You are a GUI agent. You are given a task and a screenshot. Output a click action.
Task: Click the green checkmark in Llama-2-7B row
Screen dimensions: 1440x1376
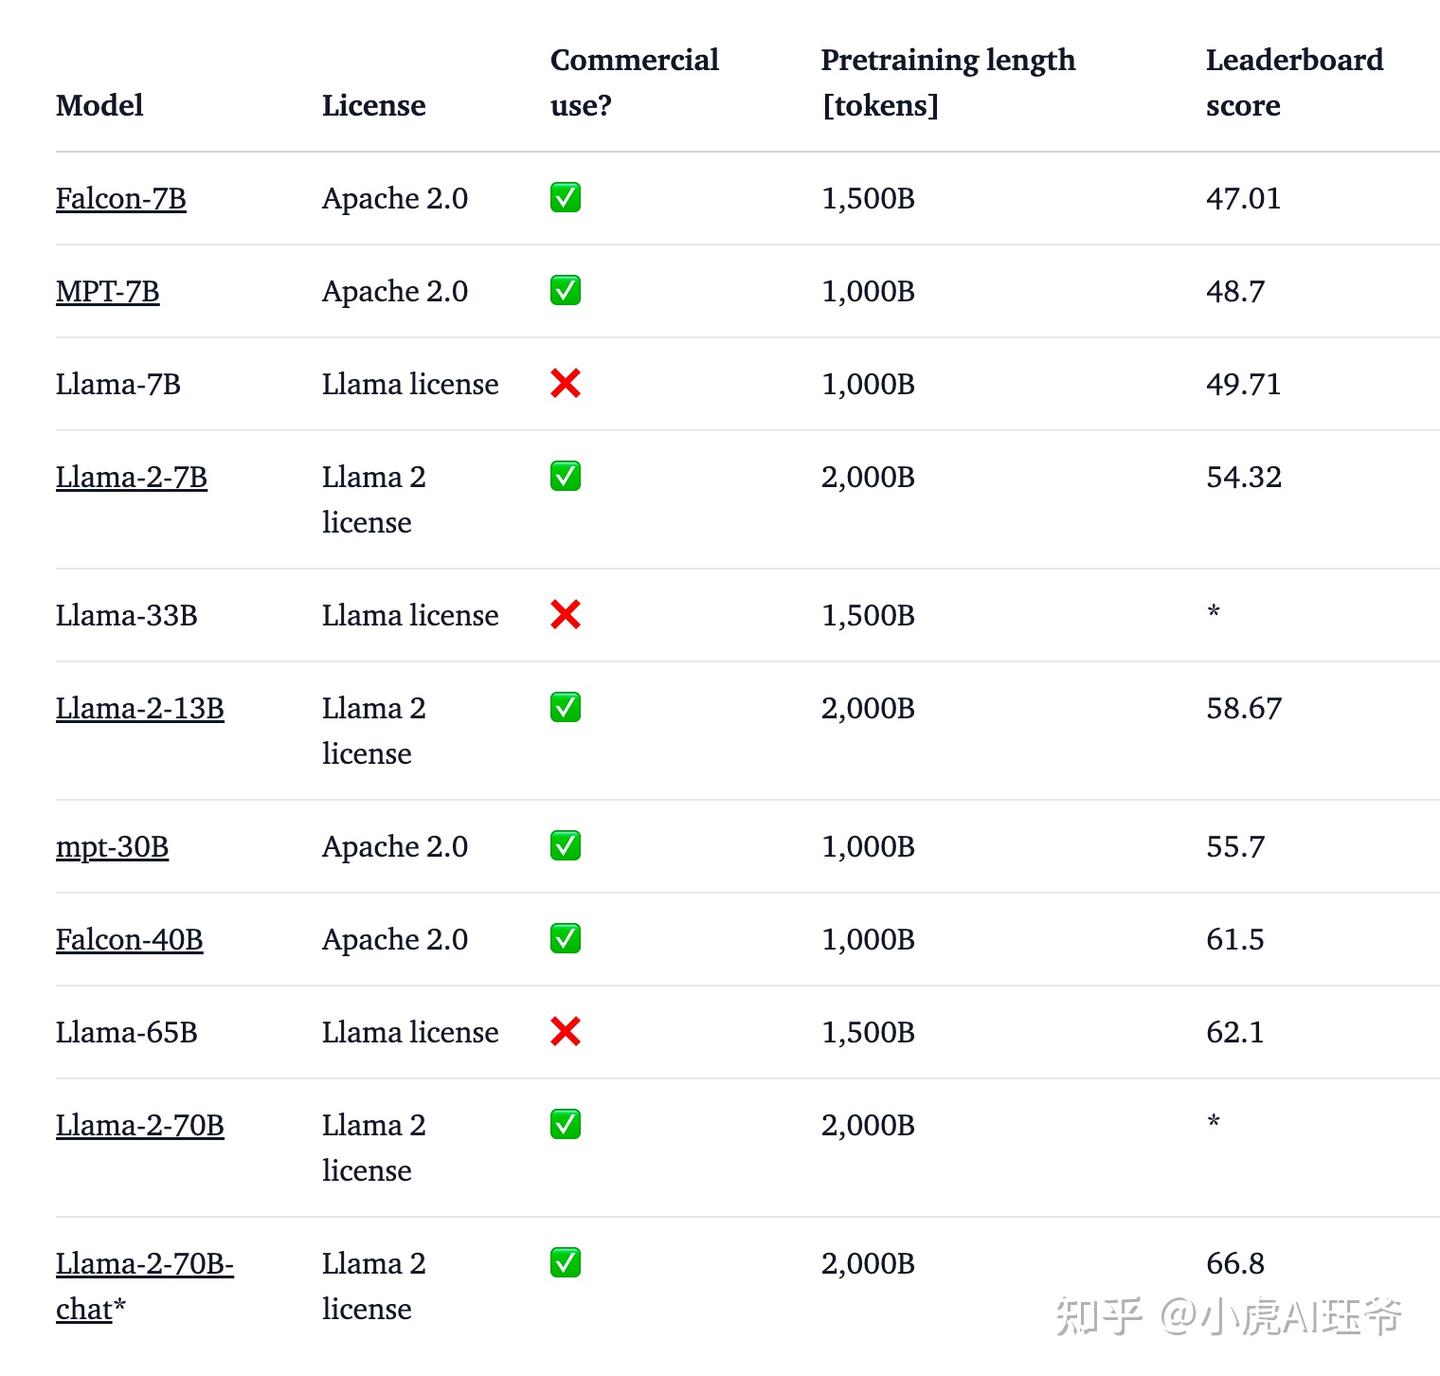point(565,476)
